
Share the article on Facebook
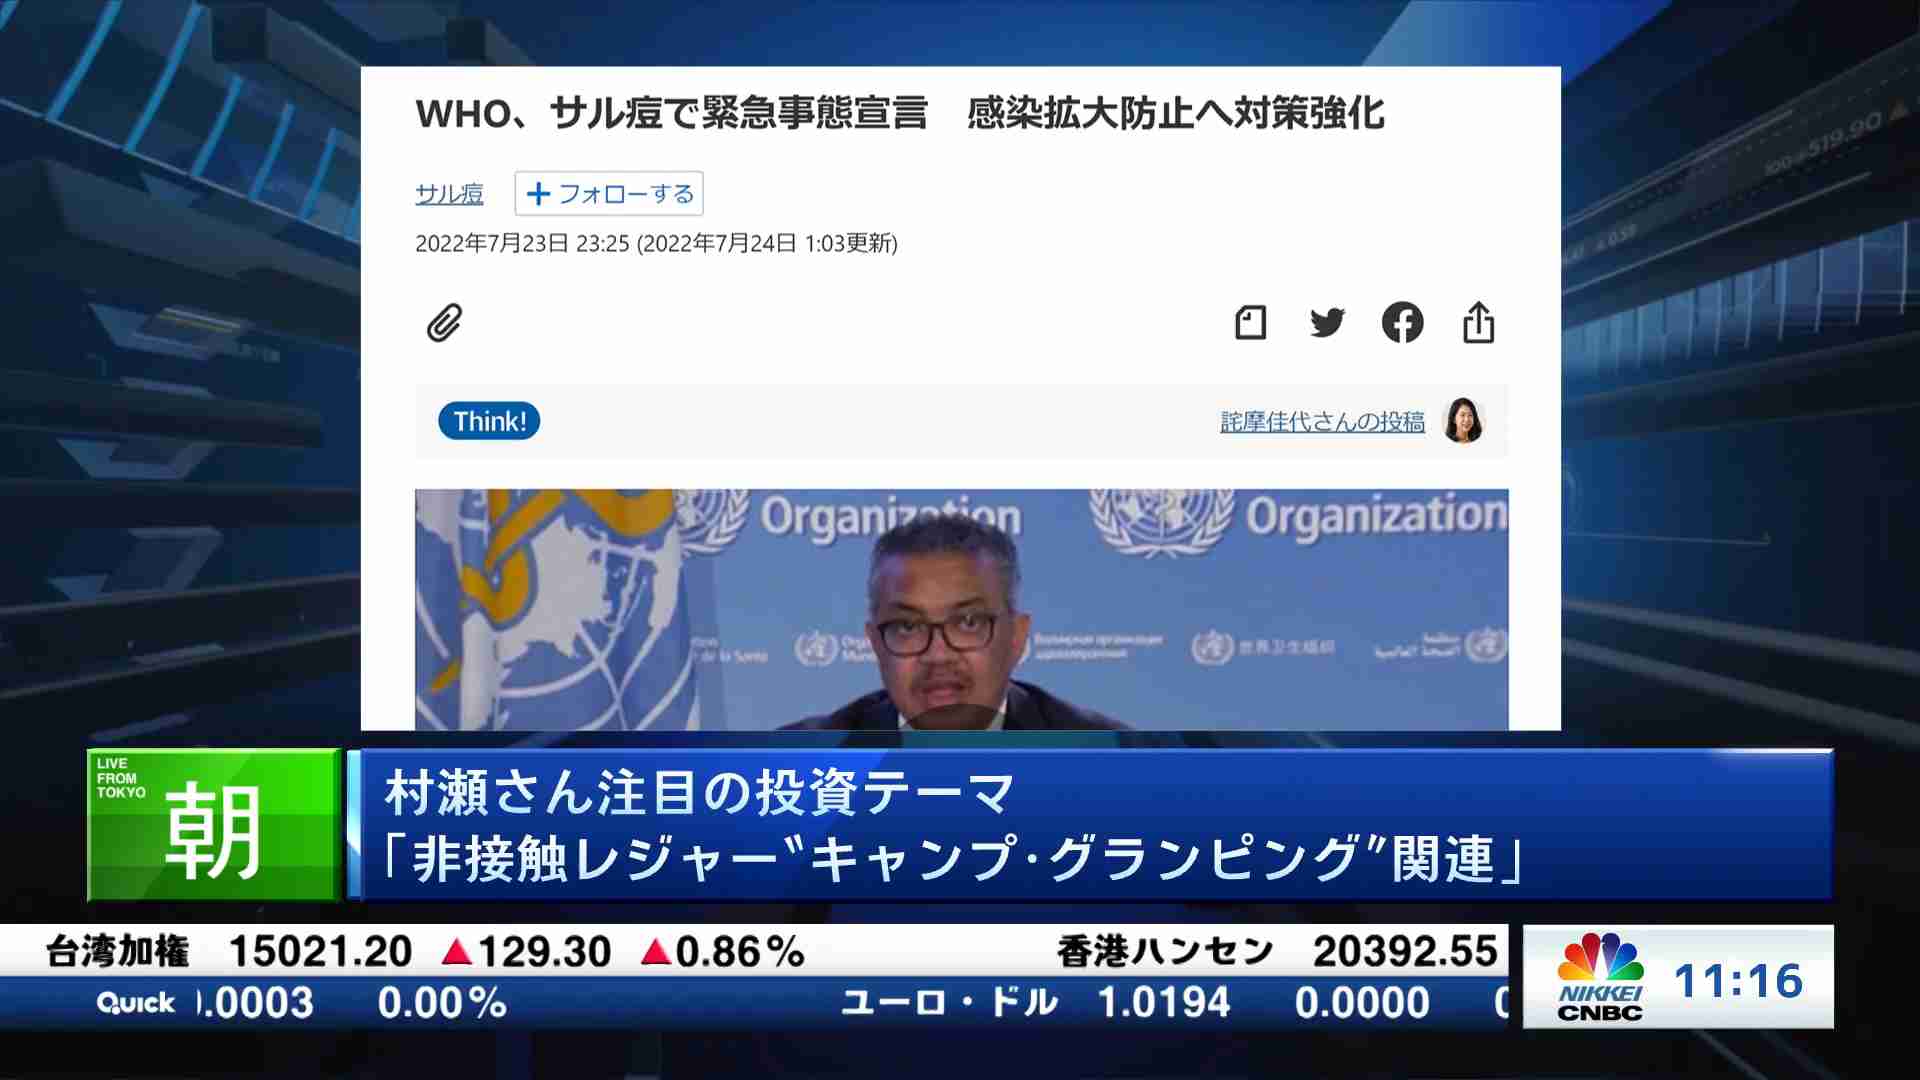point(1402,323)
